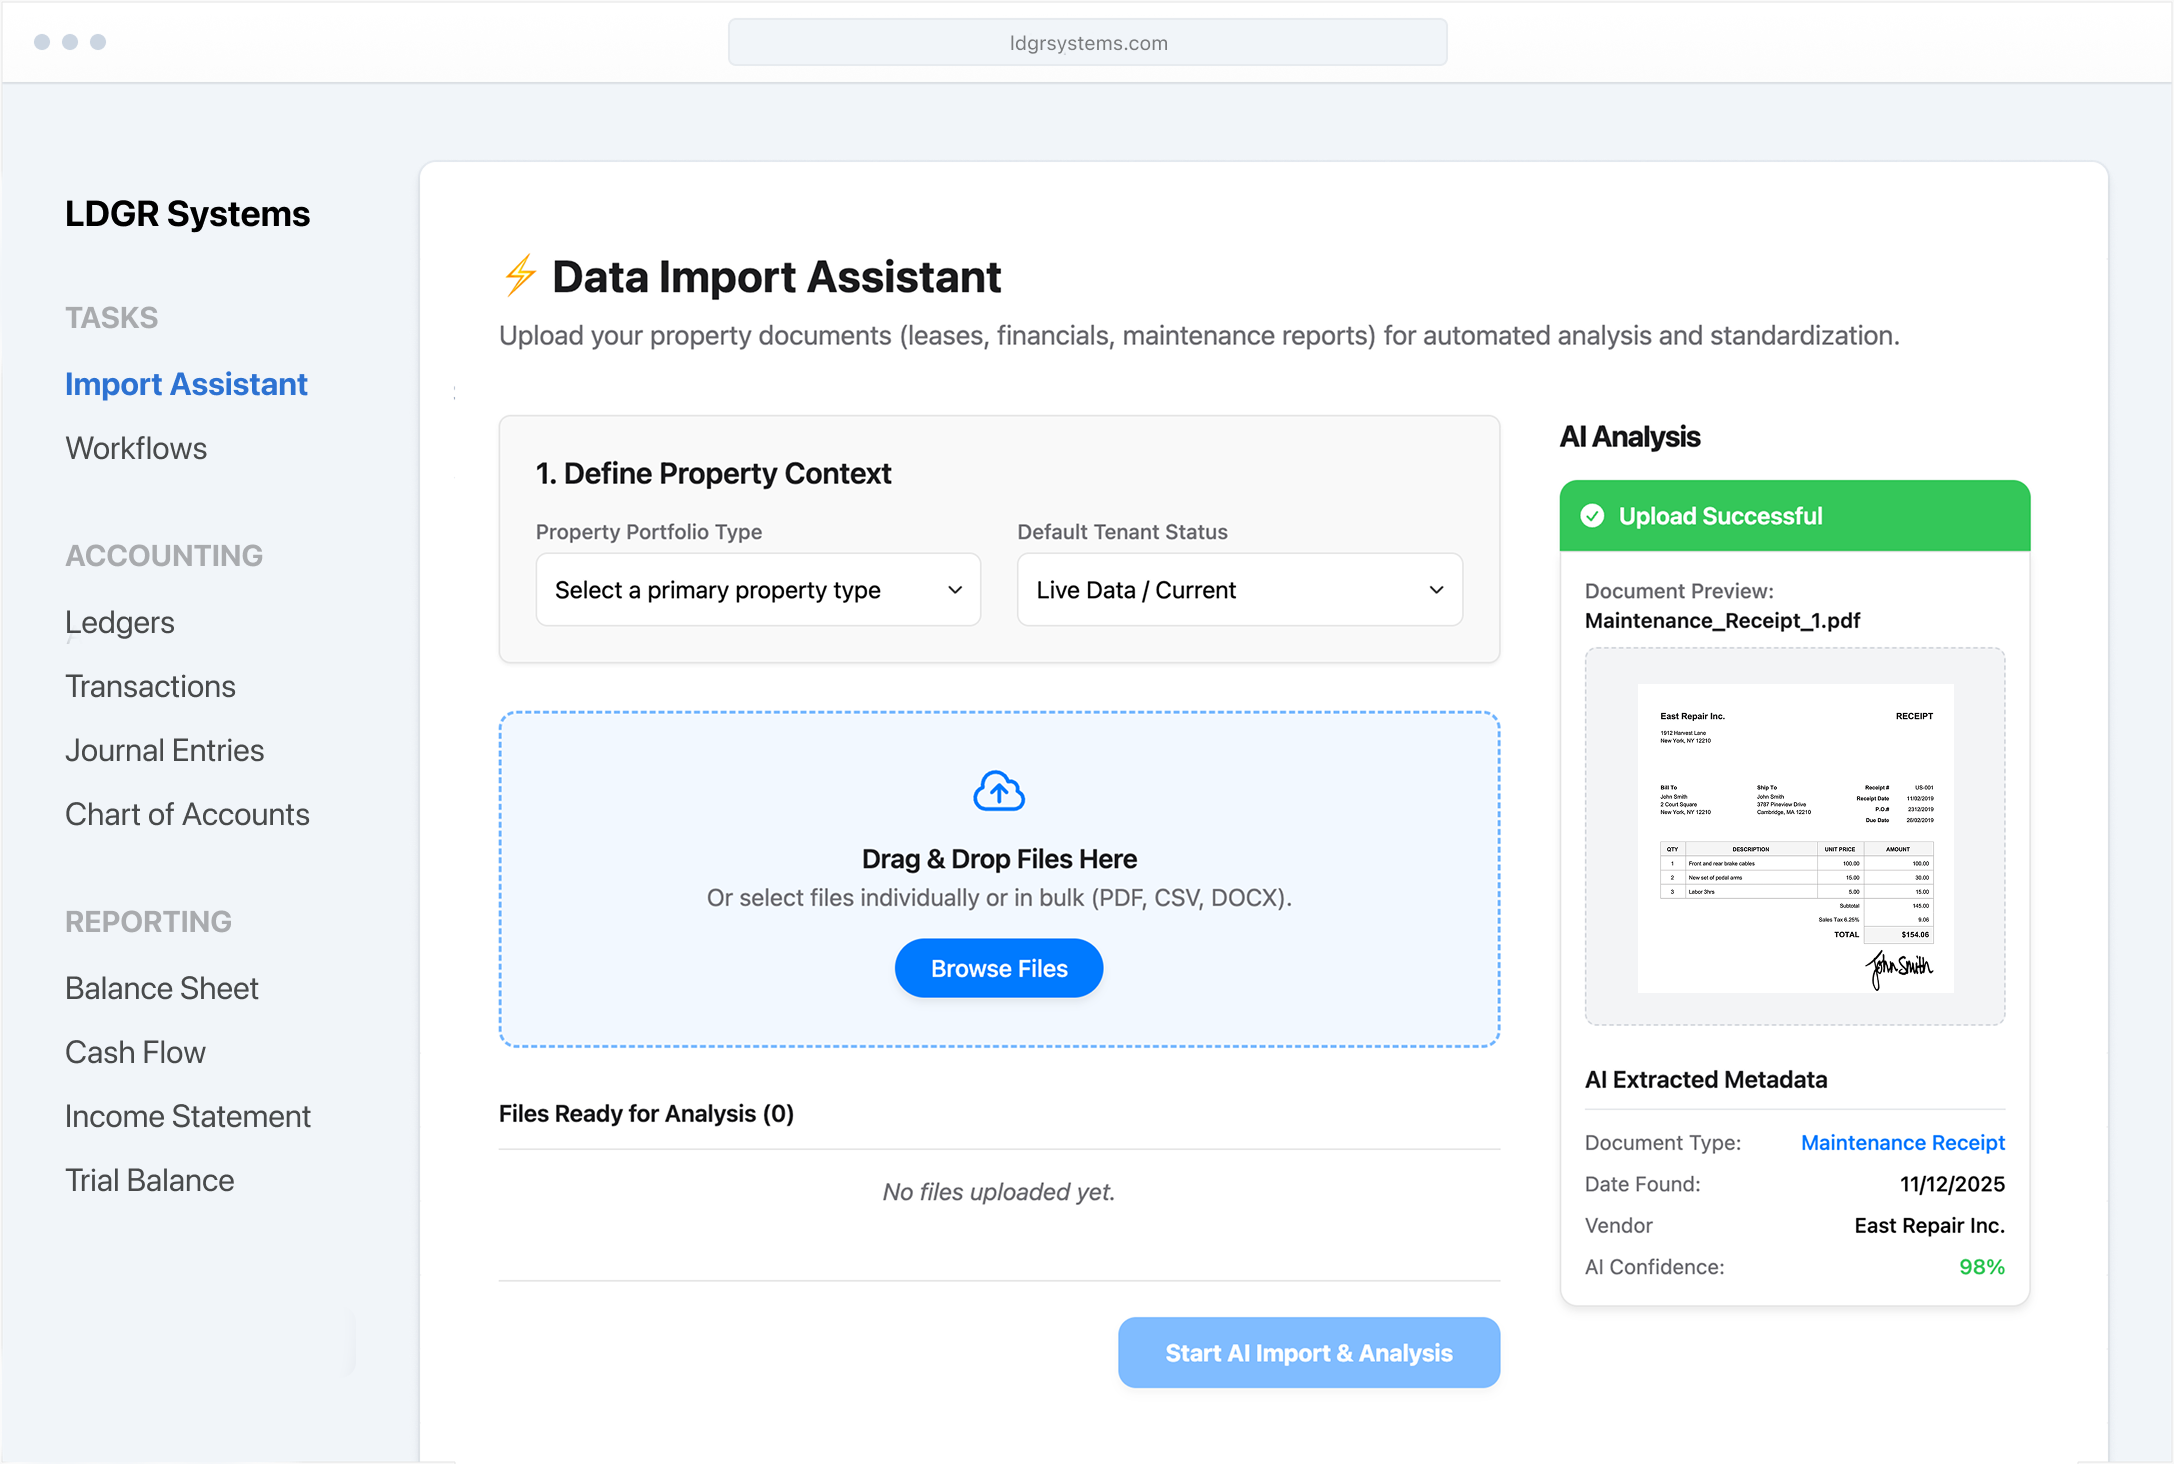Open the Workflows sidebar item
This screenshot has height=1464, width=2174.
(136, 448)
